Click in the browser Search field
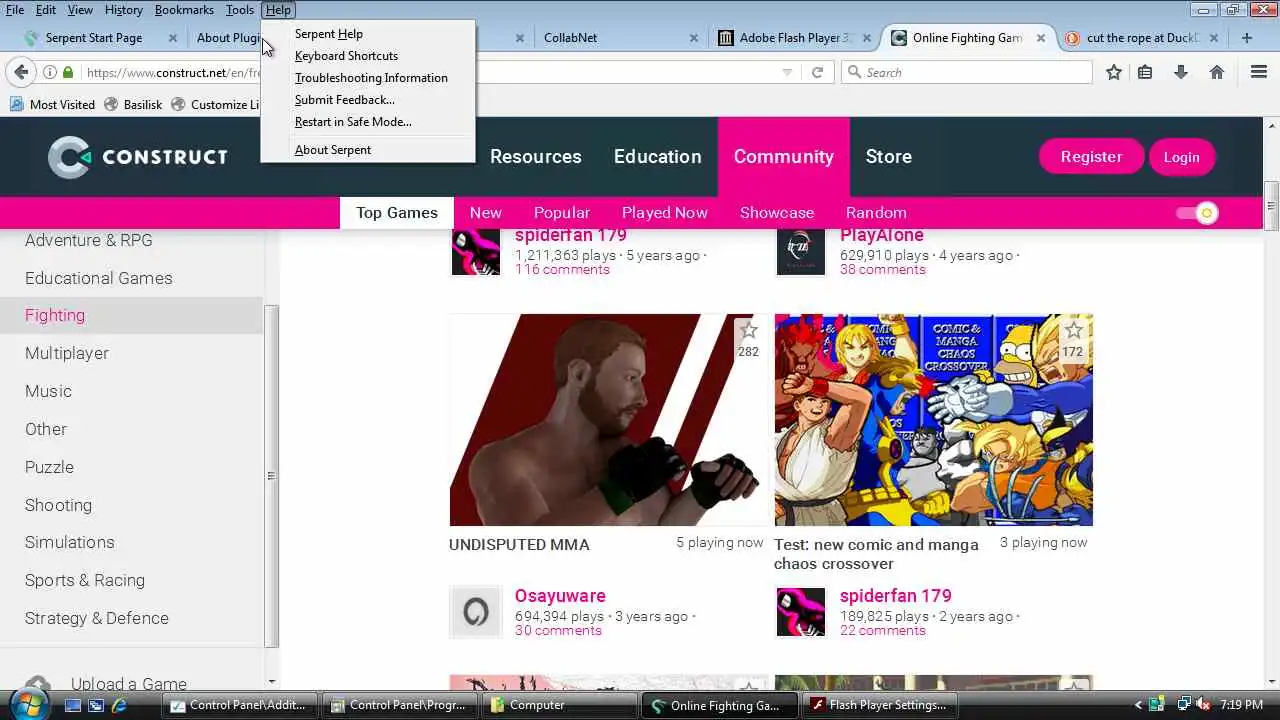This screenshot has width=1280, height=720. (966, 72)
